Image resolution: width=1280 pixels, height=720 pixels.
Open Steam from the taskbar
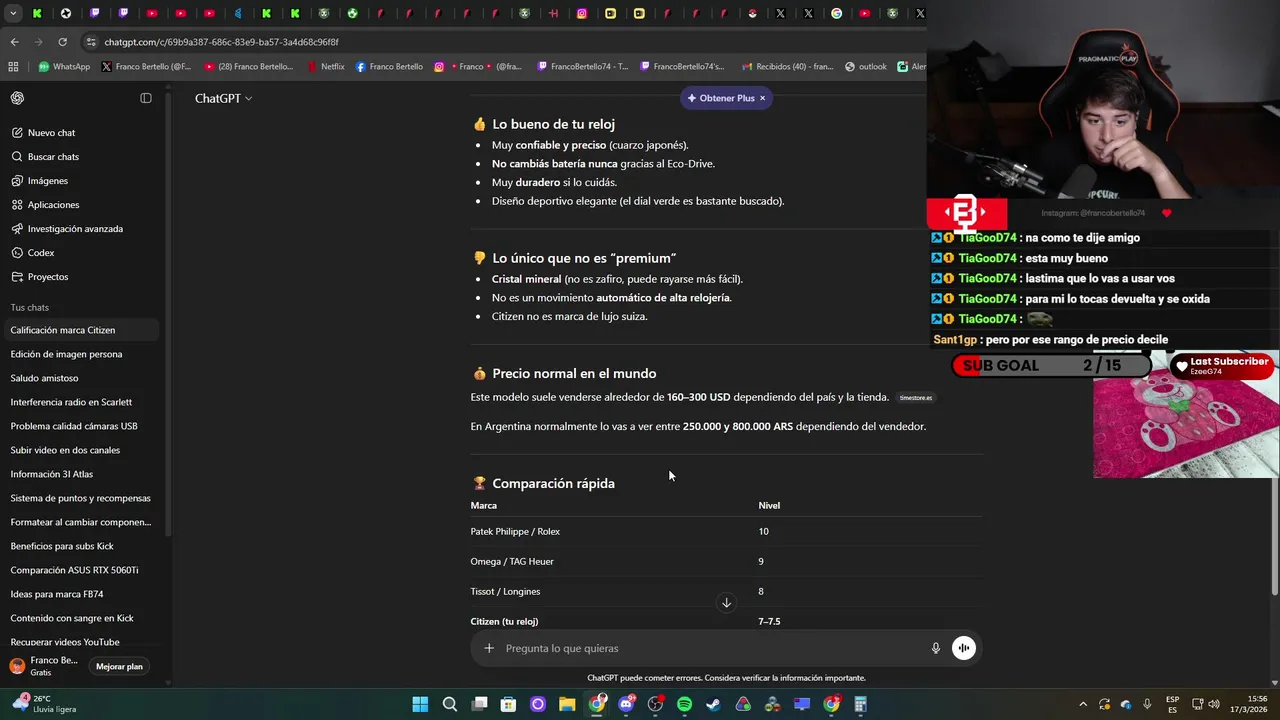(x=713, y=704)
